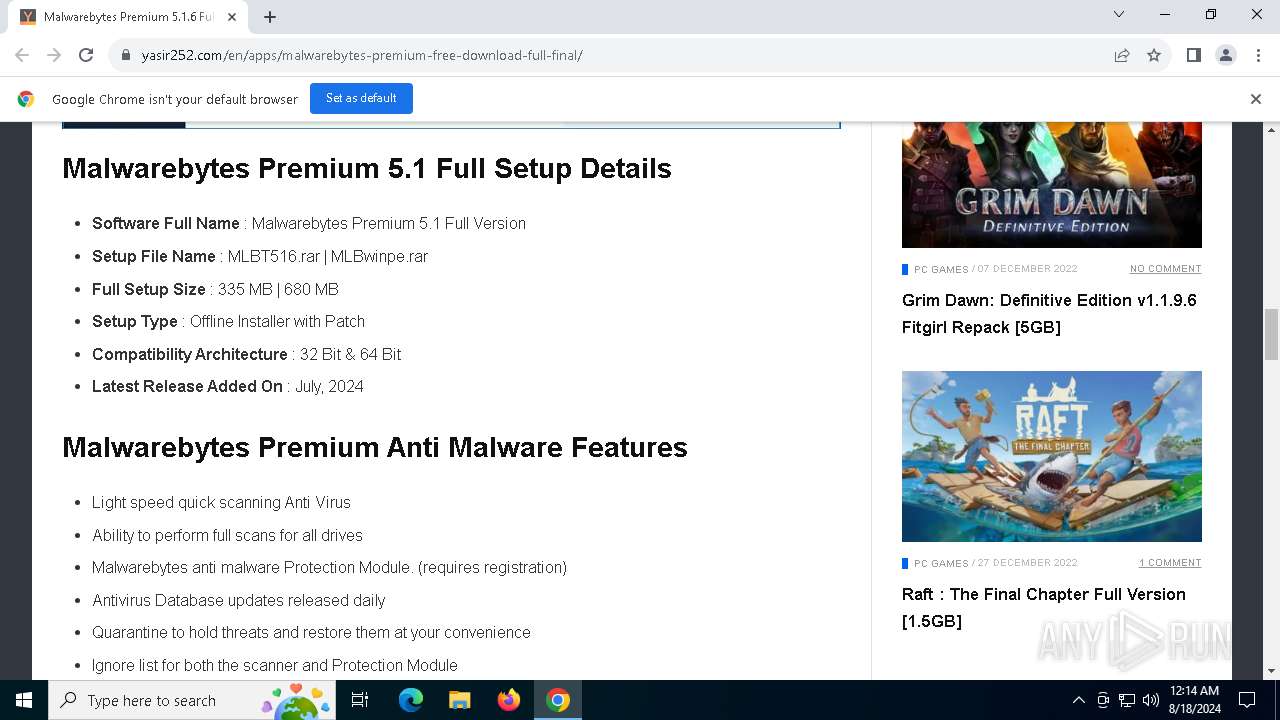Click the scrollbar down arrow

point(1272,671)
